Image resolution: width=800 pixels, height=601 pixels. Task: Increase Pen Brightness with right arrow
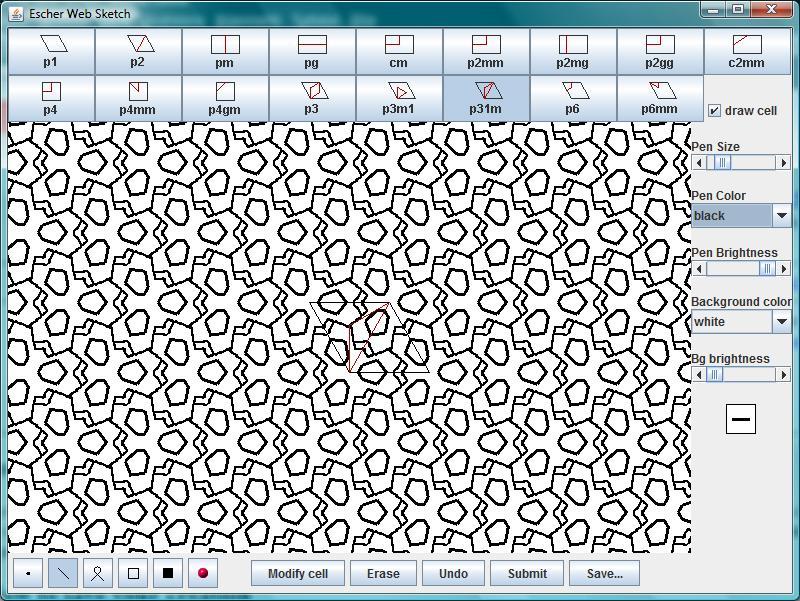pyautogui.click(x=784, y=269)
